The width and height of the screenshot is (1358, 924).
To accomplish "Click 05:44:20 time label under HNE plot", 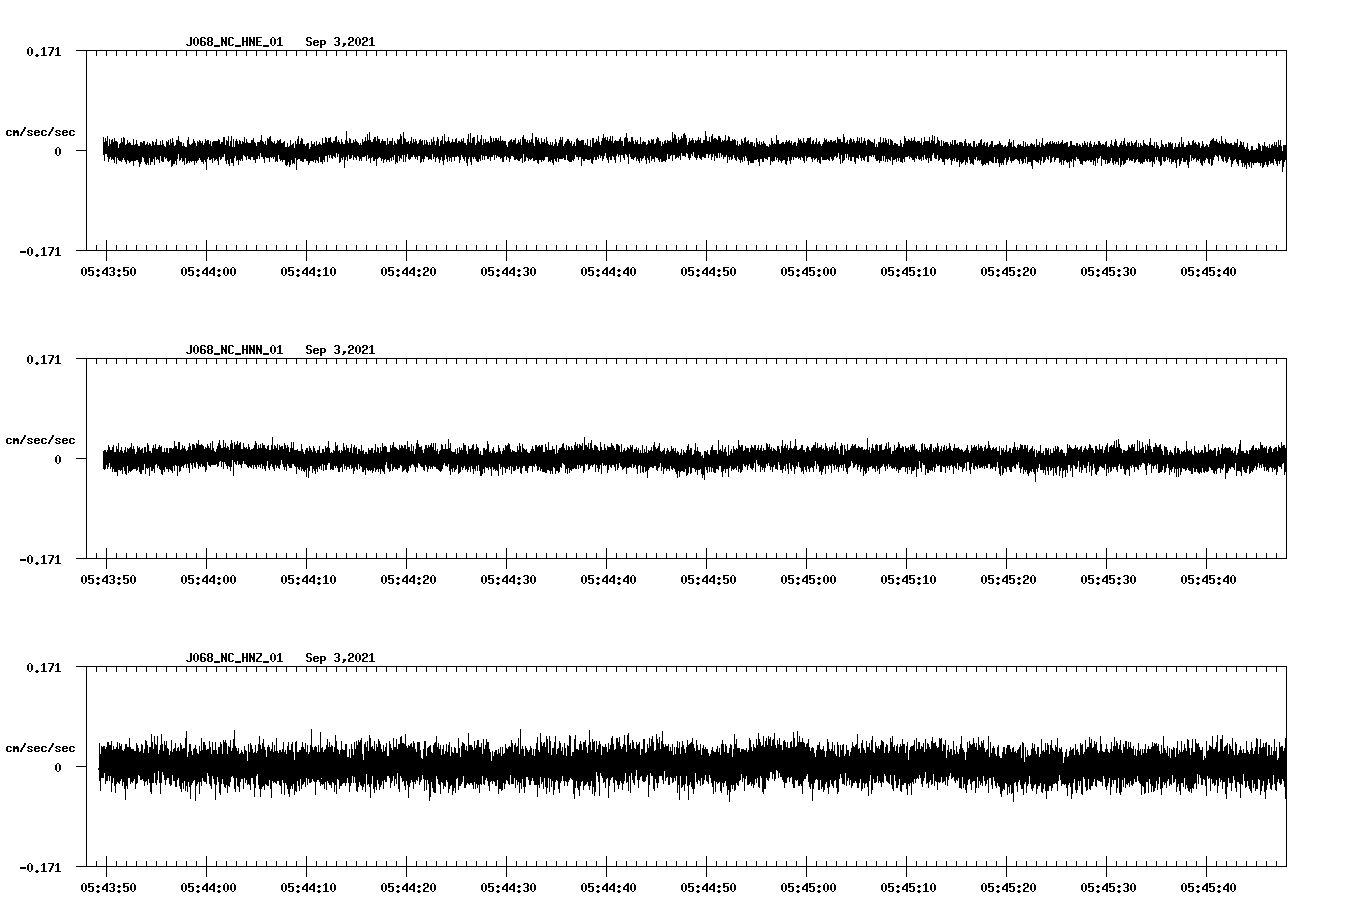I will [x=408, y=272].
